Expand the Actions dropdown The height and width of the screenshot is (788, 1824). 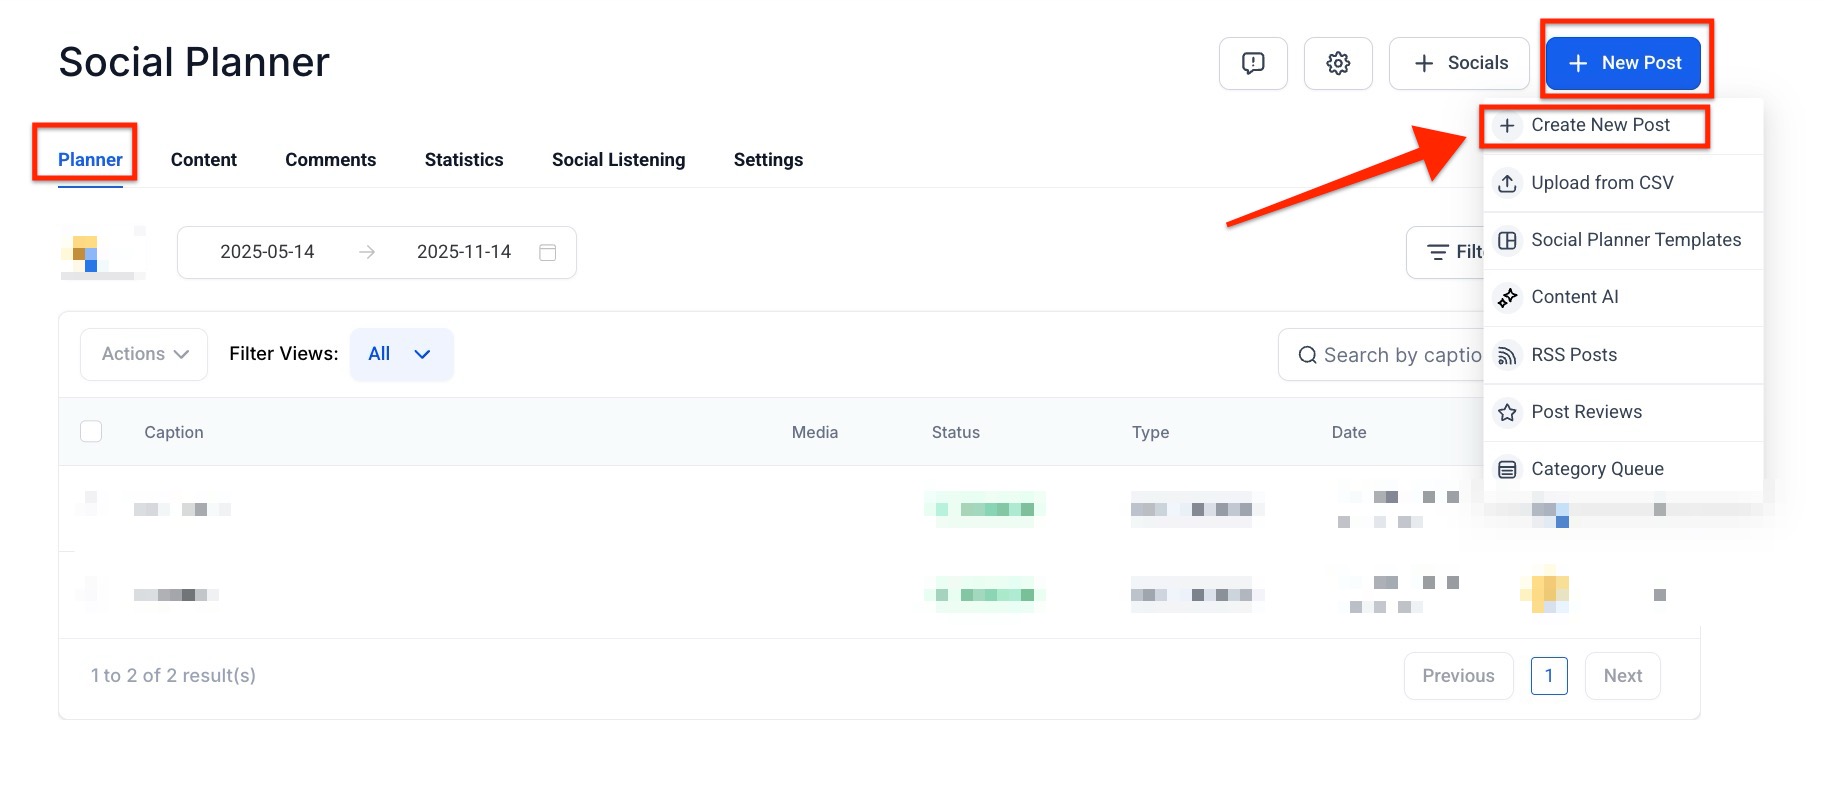click(144, 354)
